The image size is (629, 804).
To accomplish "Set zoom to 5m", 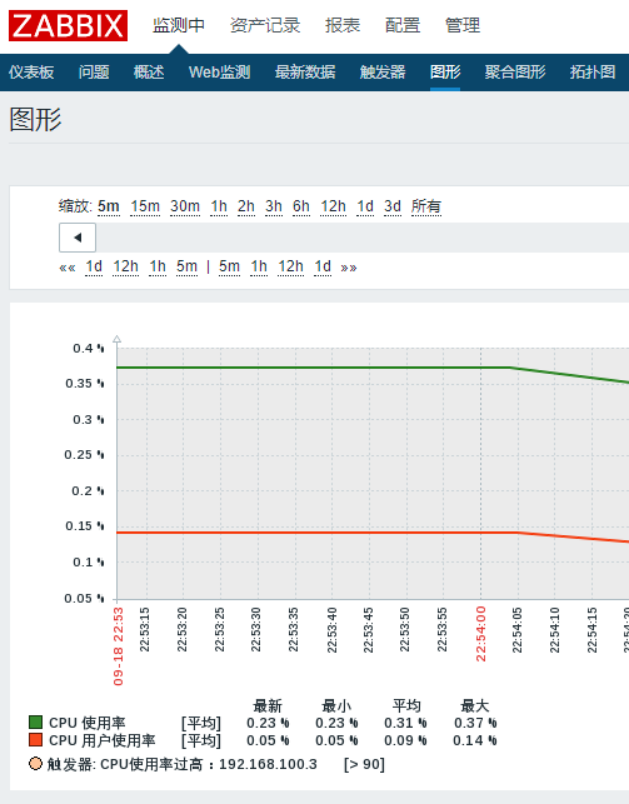I will coord(109,207).
